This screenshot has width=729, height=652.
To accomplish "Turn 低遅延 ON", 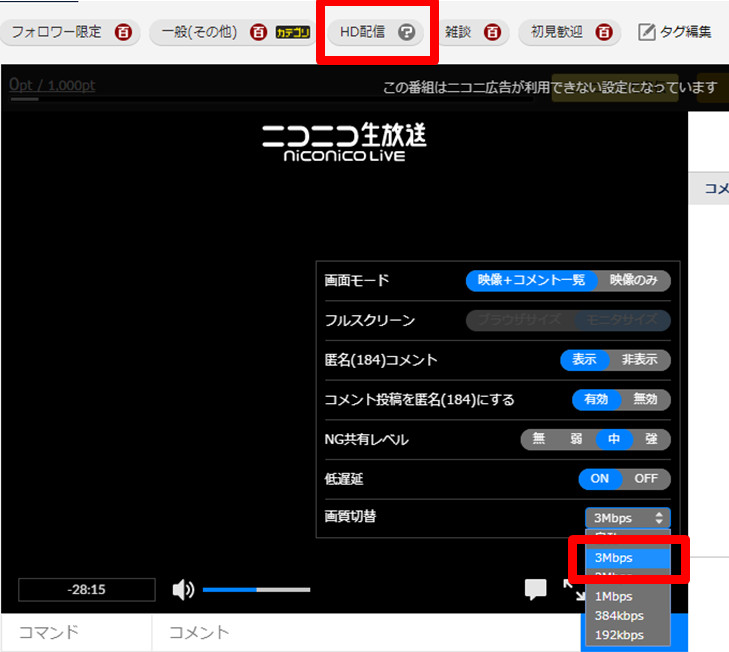I will point(600,479).
